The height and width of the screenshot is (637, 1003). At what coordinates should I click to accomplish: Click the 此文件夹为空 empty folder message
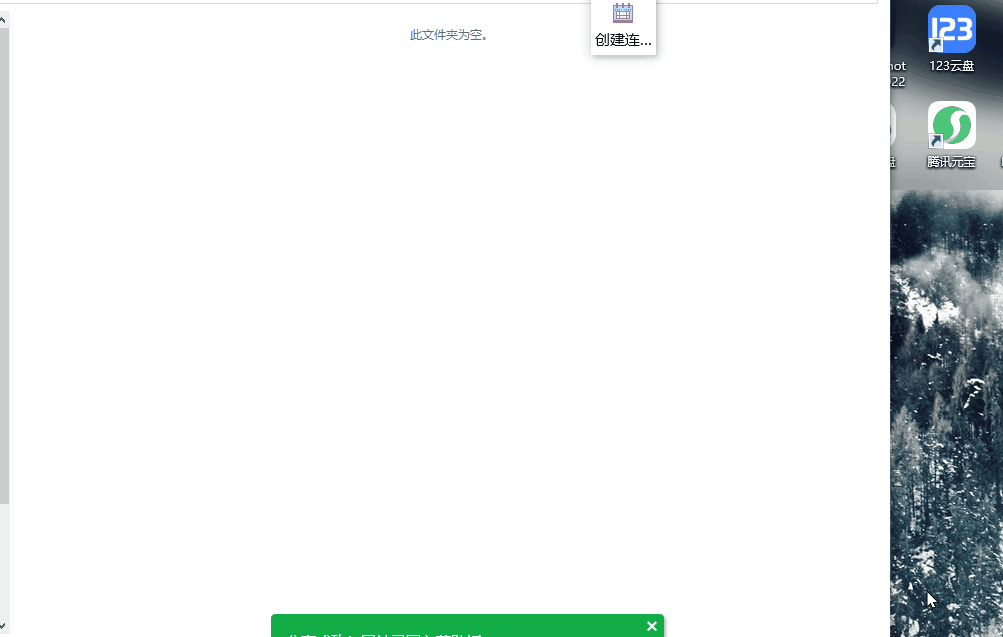tap(449, 35)
